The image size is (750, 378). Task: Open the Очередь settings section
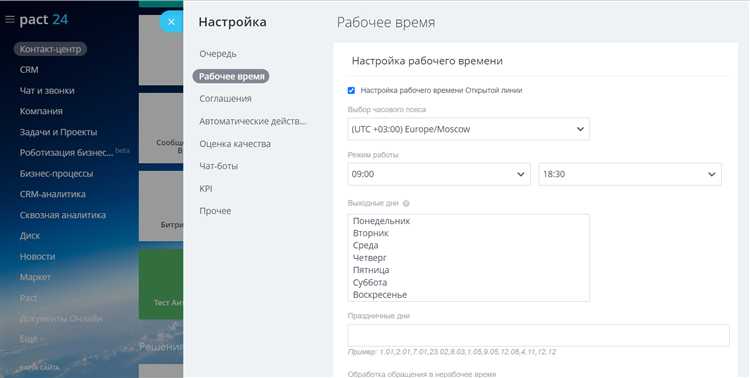coord(218,54)
